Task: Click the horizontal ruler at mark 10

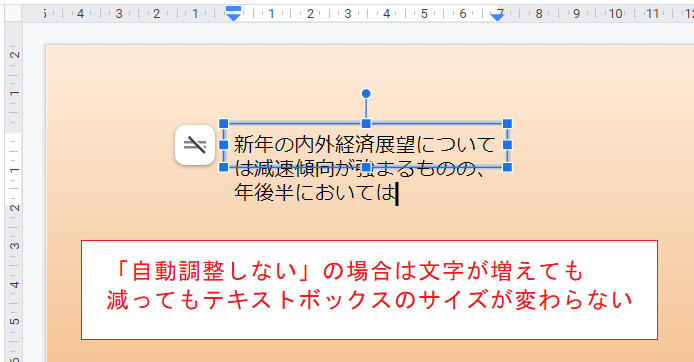Action: point(615,14)
